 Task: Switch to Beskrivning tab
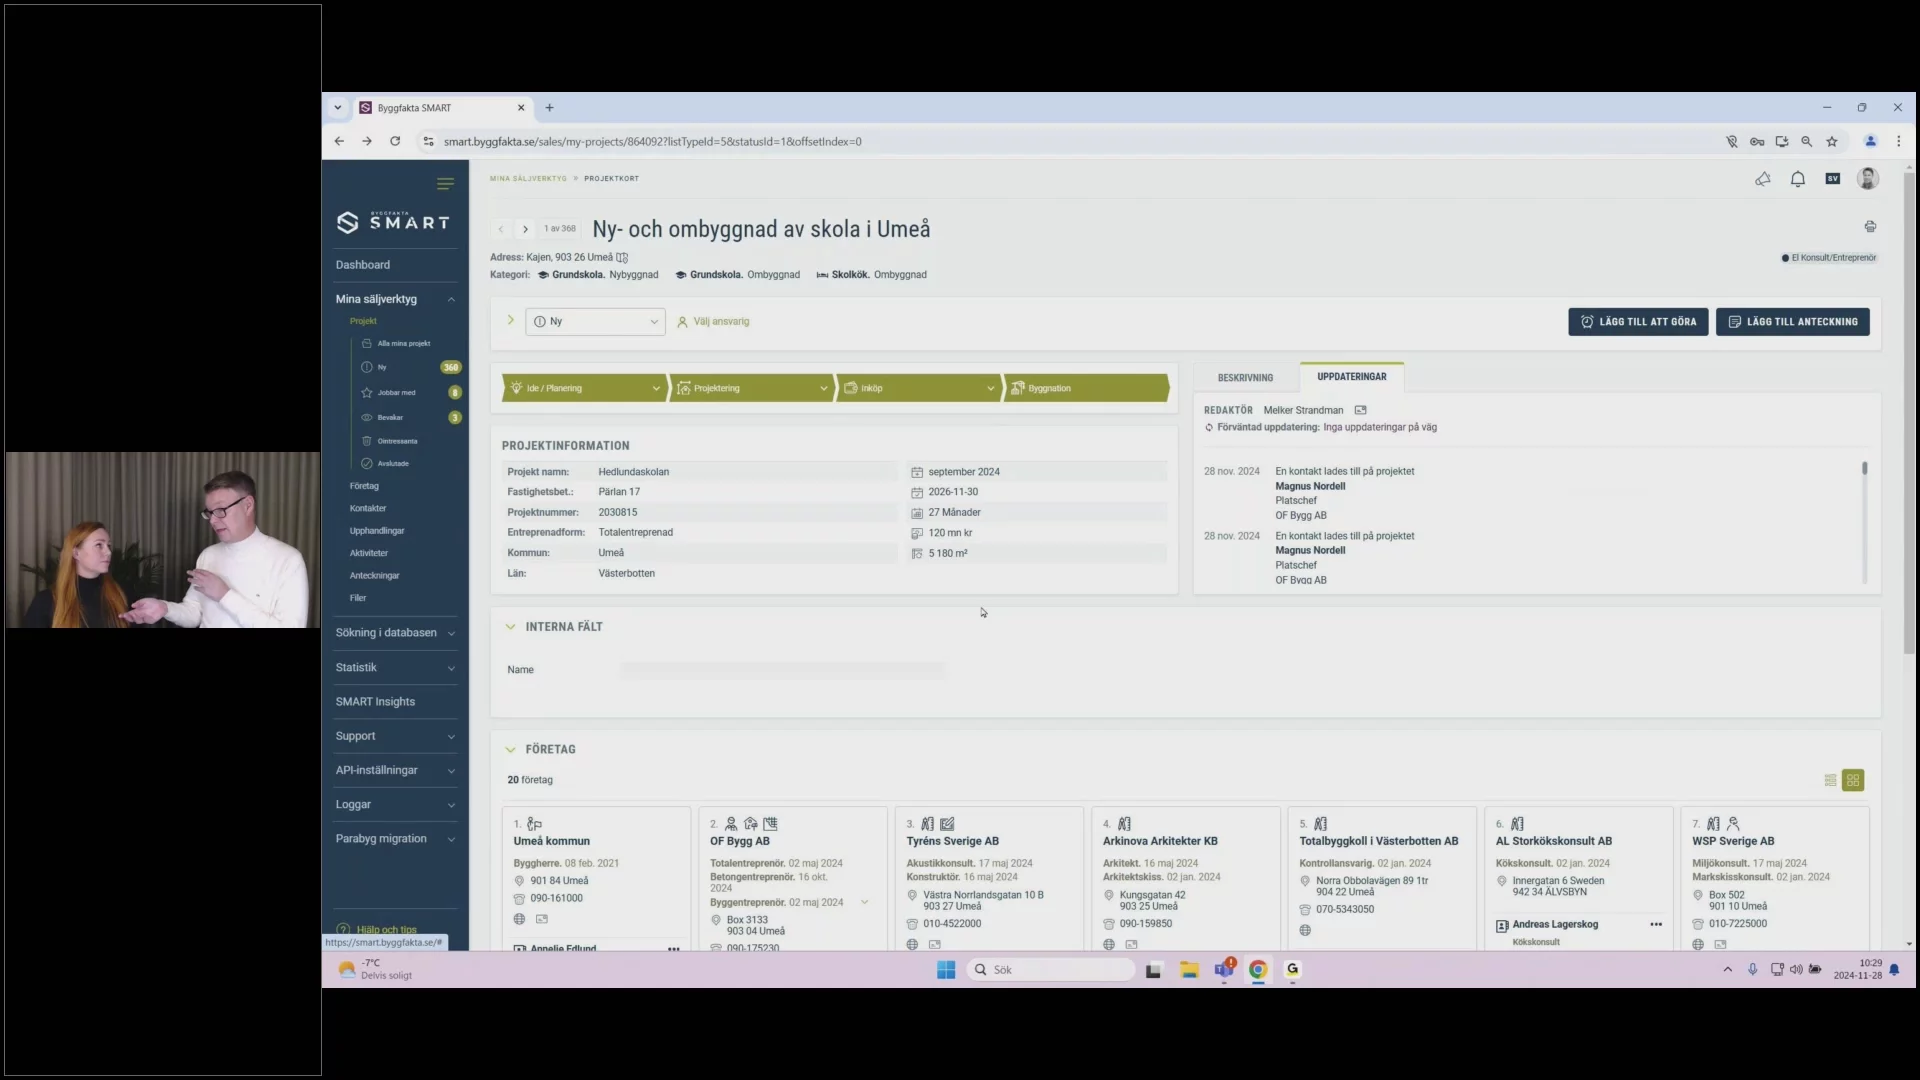1245,378
